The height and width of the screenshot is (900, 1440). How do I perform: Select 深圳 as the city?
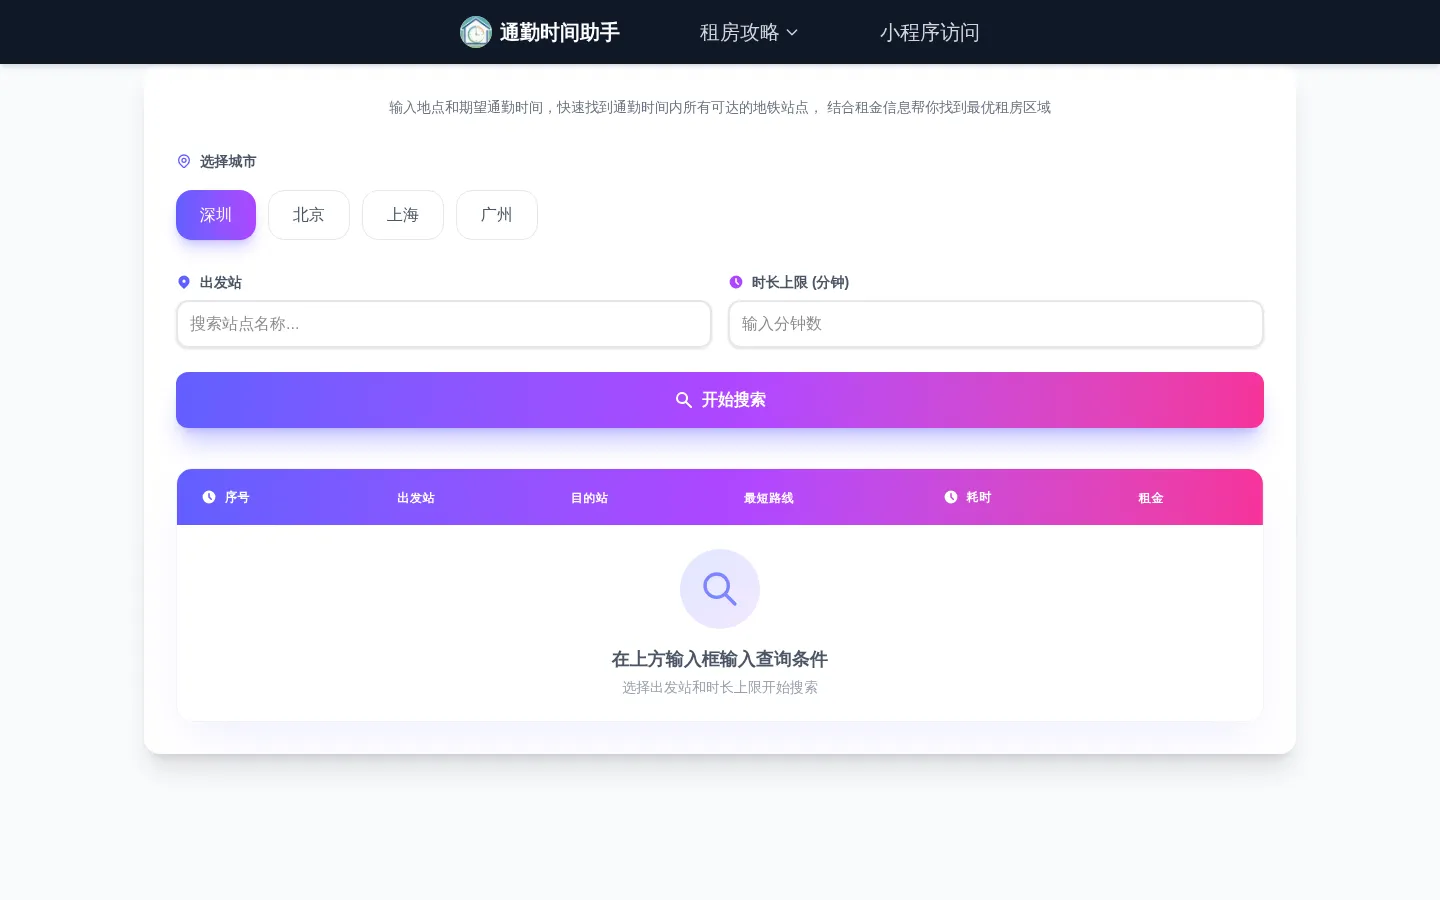[x=216, y=215]
